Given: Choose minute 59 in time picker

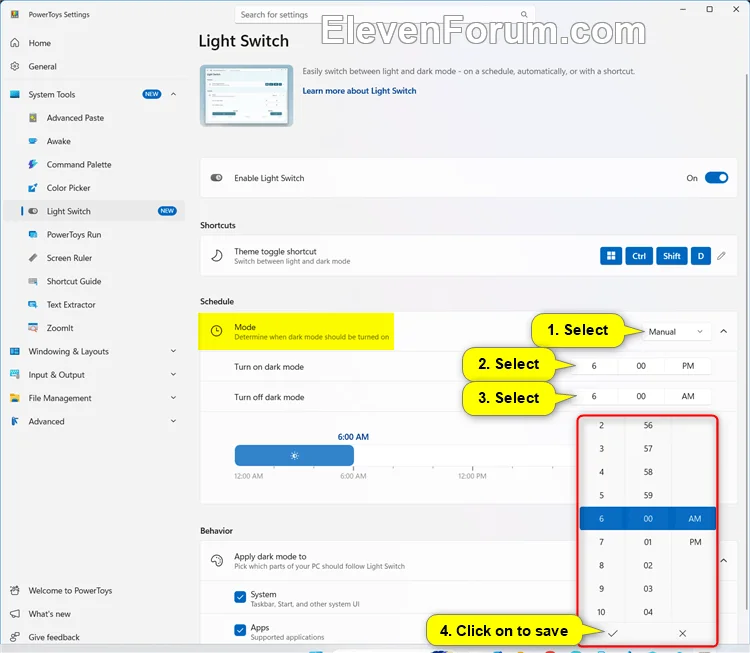Looking at the screenshot, I should 648,495.
